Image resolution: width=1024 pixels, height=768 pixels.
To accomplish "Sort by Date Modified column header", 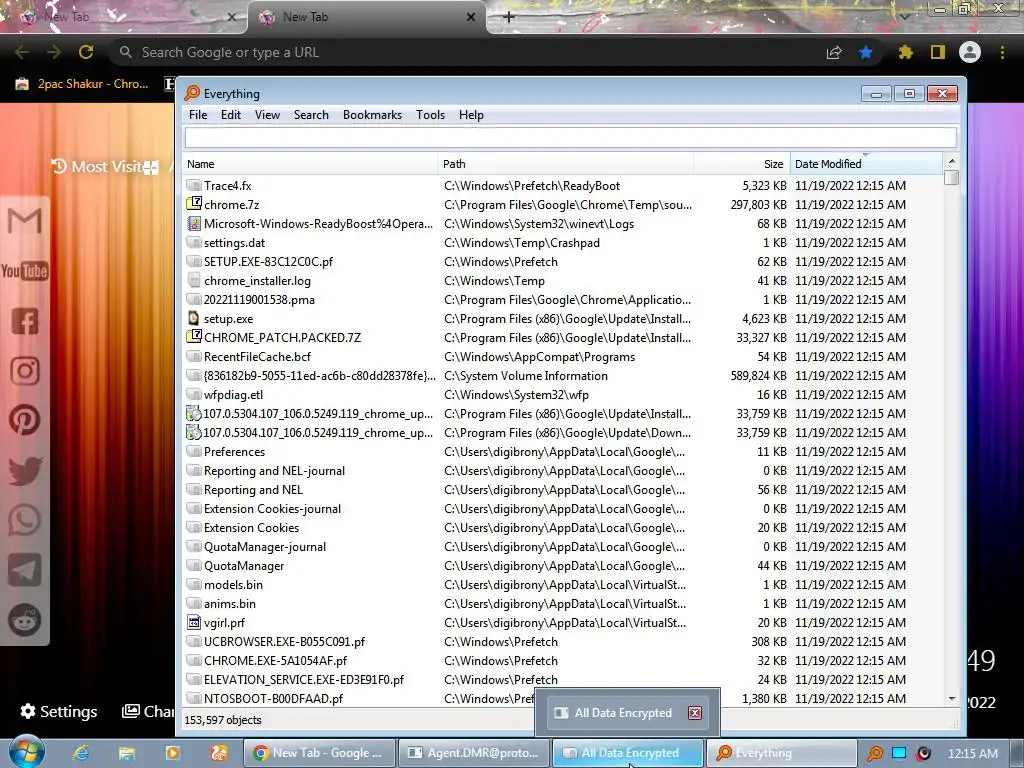I will (x=866, y=164).
